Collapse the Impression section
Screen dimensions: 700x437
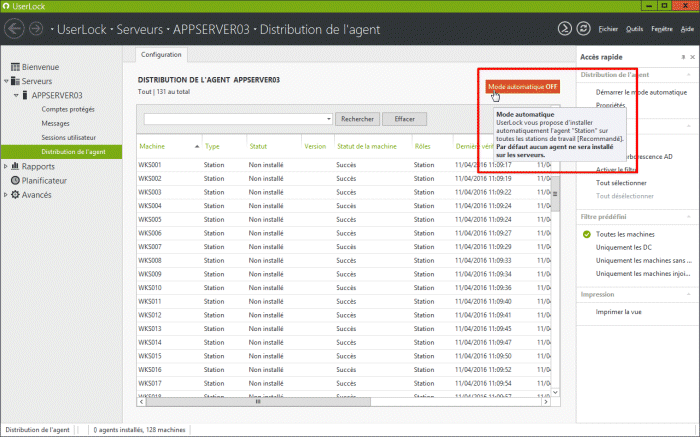point(688,295)
